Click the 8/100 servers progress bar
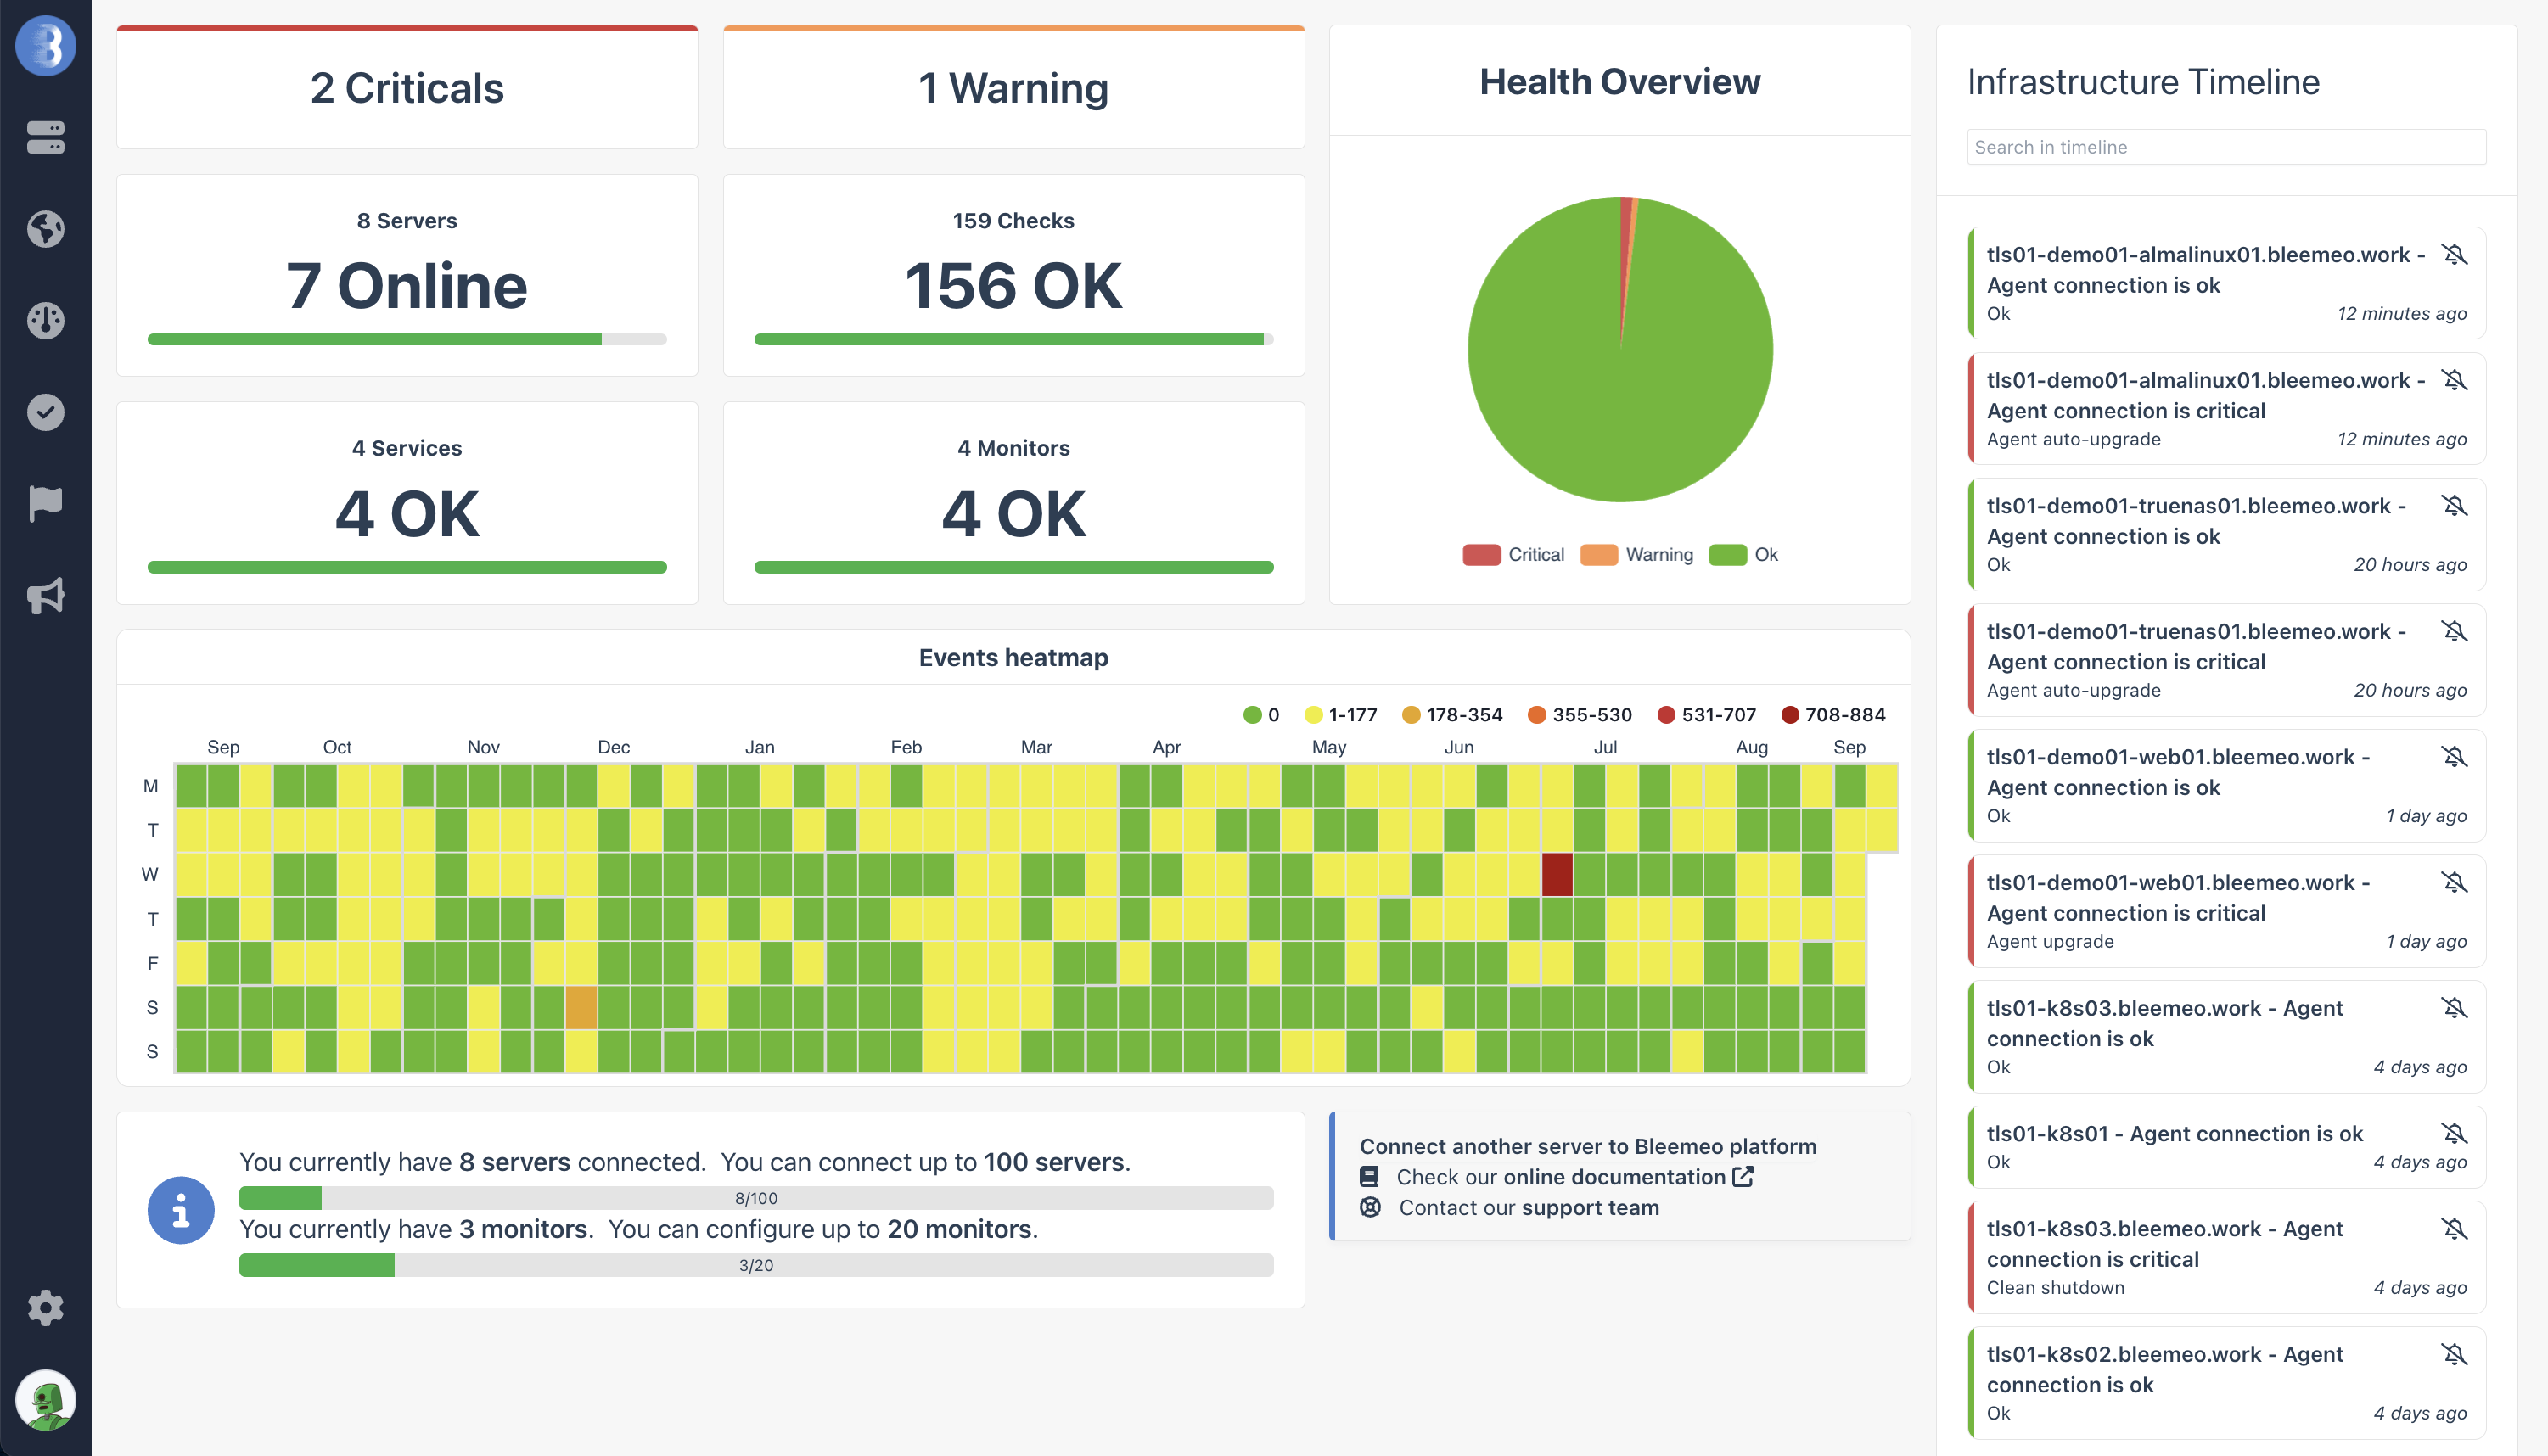Viewport: 2548px width, 1456px height. click(x=756, y=1198)
